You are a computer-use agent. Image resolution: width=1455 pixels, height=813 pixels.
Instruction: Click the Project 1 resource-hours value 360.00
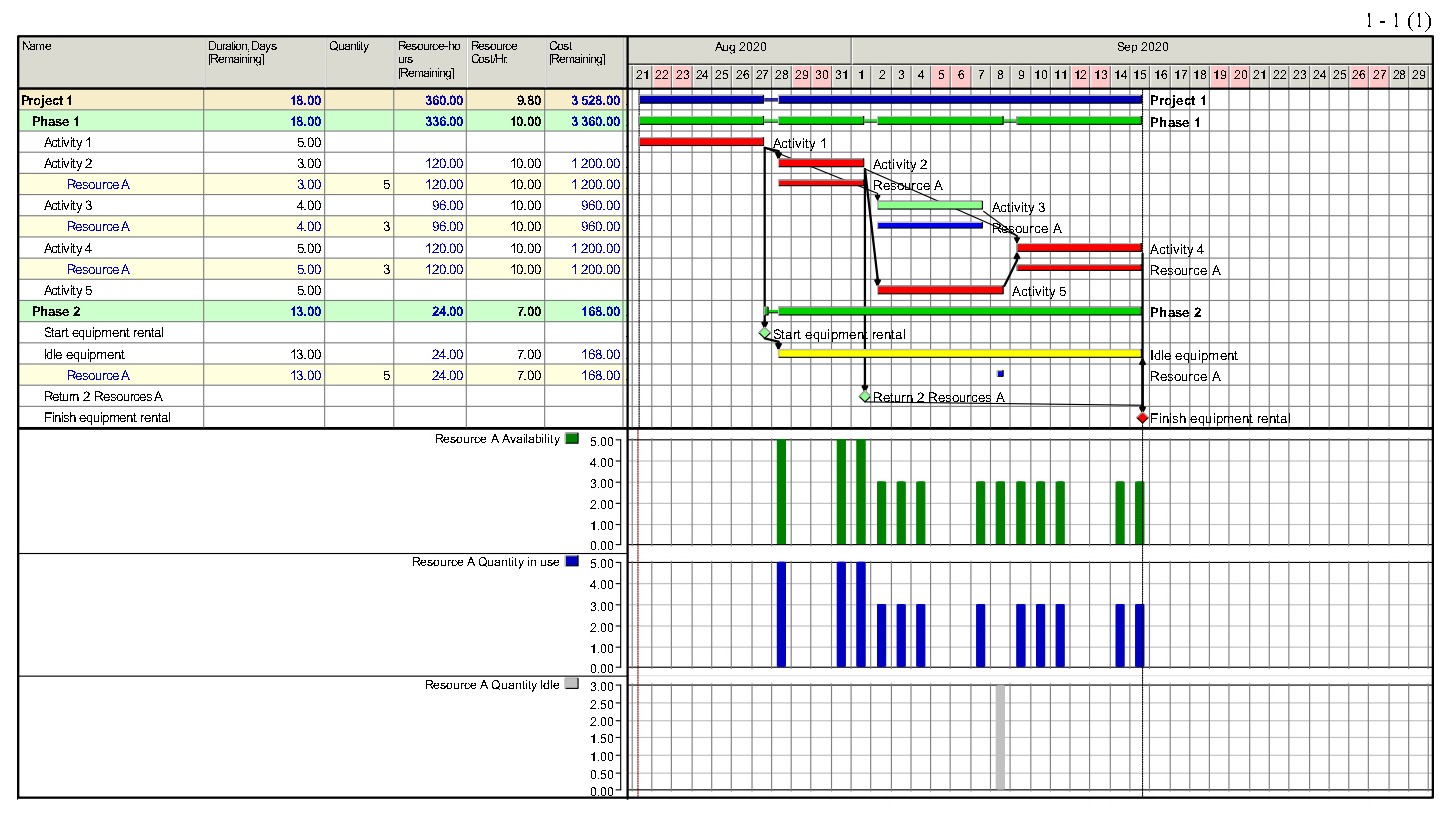(x=443, y=100)
